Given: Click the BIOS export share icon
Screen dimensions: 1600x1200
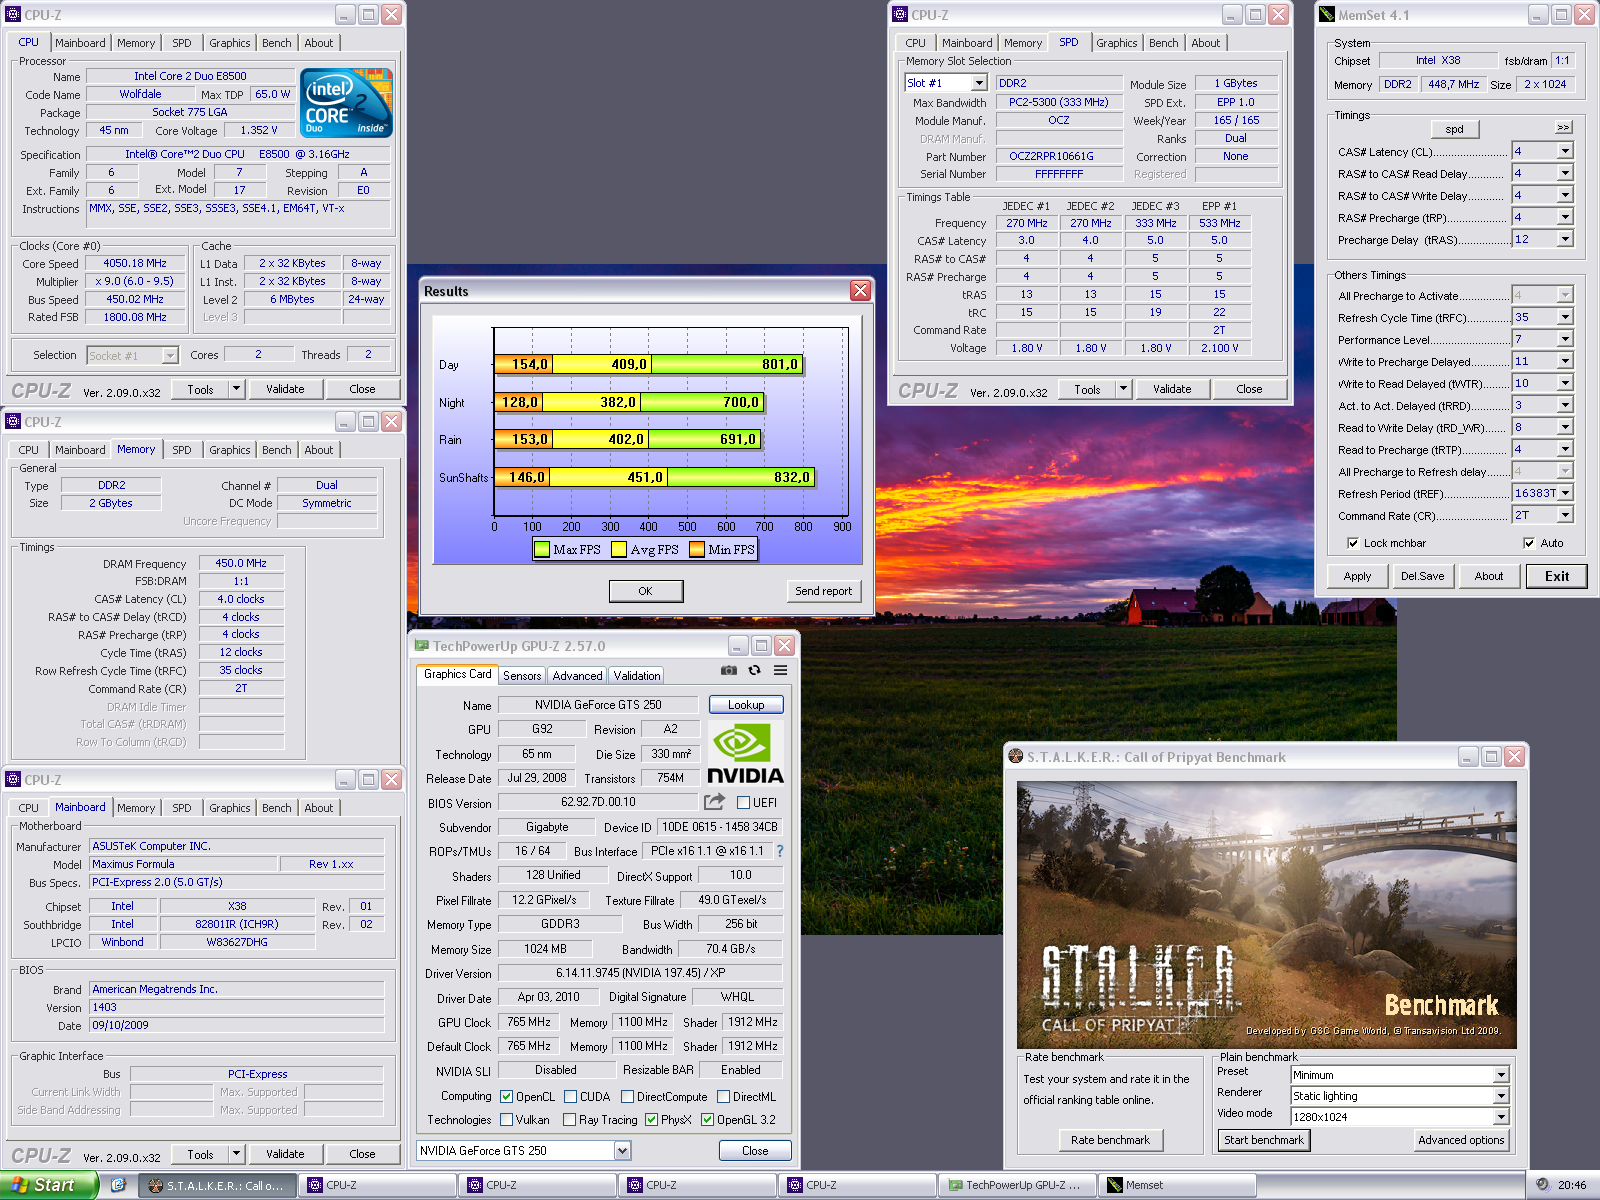Looking at the screenshot, I should (714, 802).
